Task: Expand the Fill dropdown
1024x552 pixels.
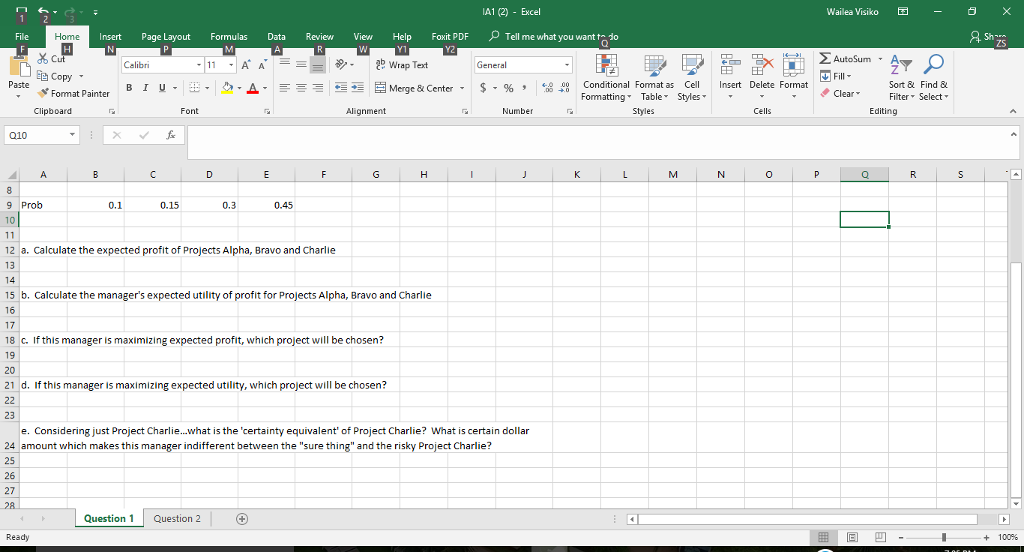Action: 848,76
